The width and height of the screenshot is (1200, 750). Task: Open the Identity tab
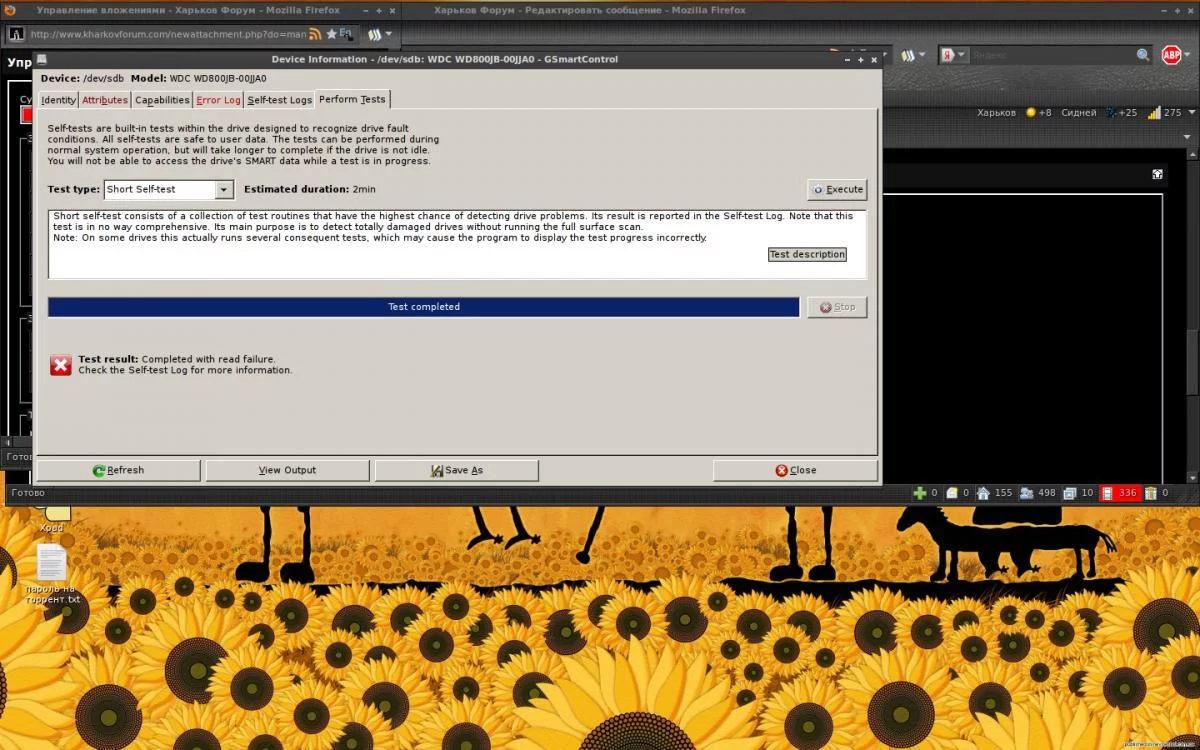[58, 100]
